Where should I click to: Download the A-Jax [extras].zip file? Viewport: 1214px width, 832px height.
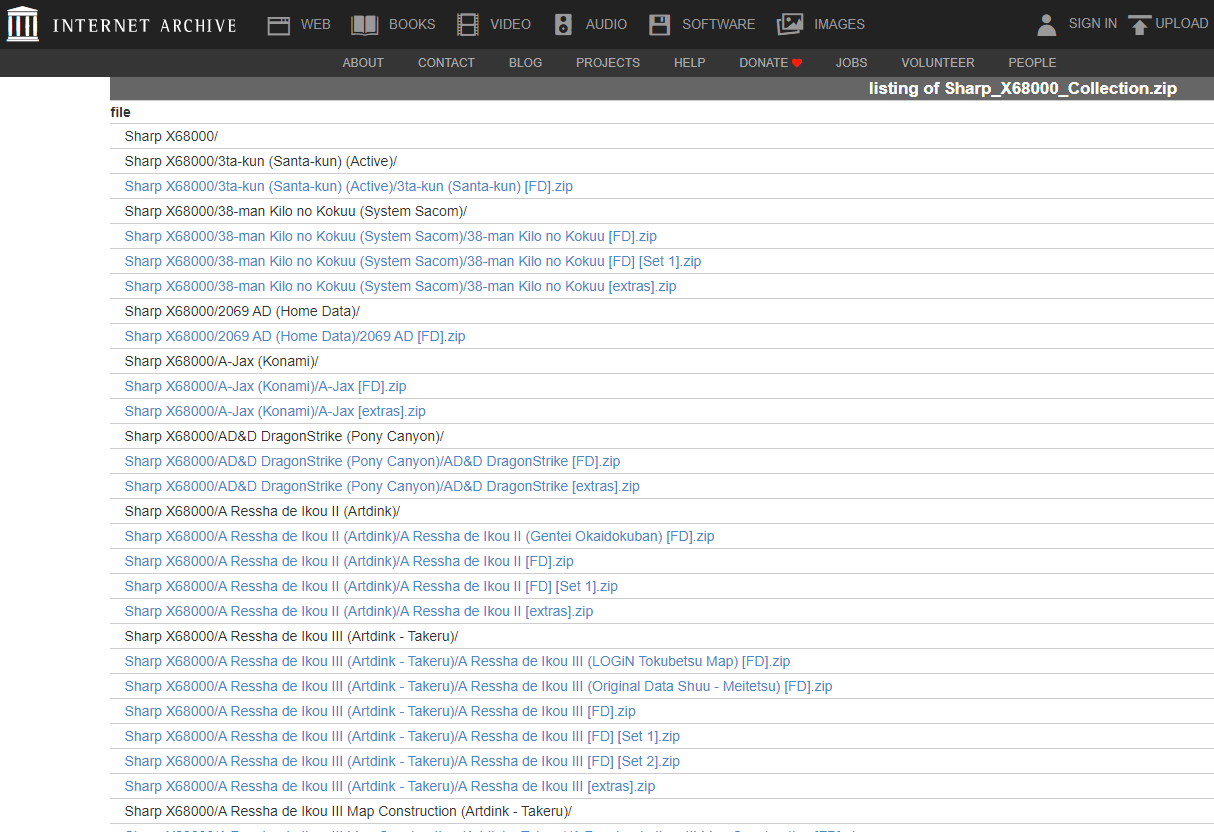[275, 411]
